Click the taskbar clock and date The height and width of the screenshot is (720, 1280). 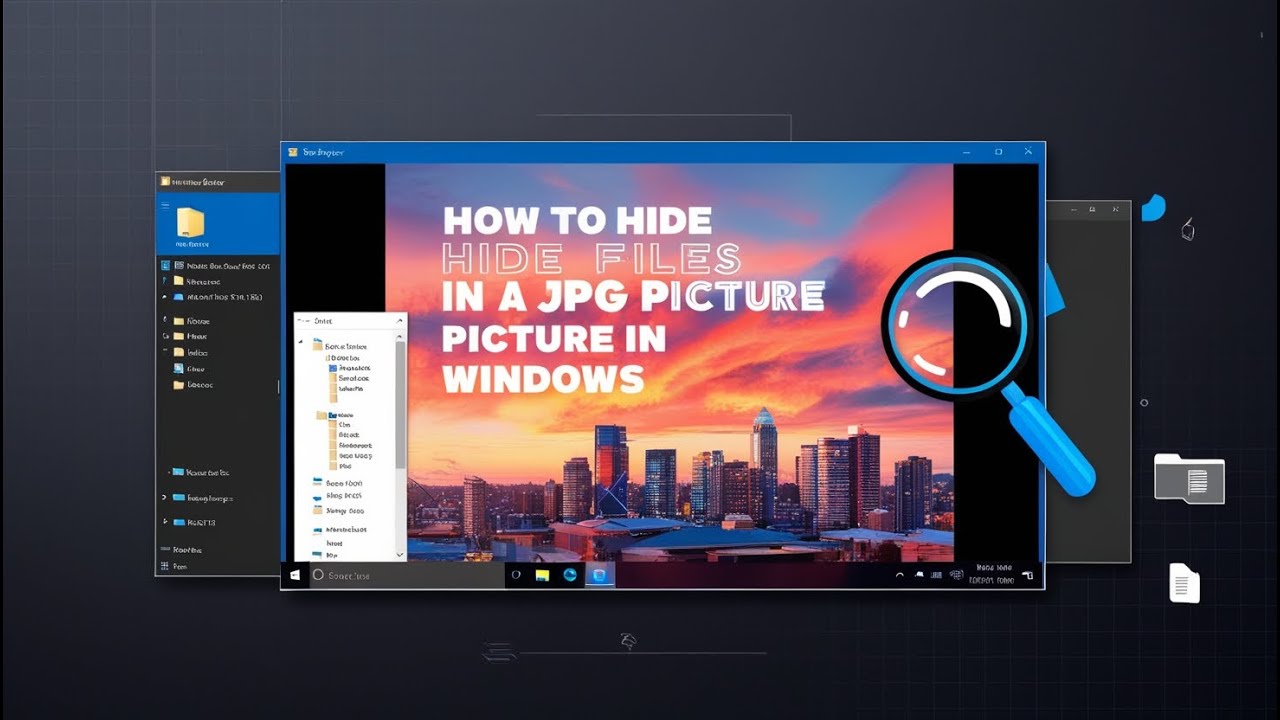[x=993, y=574]
